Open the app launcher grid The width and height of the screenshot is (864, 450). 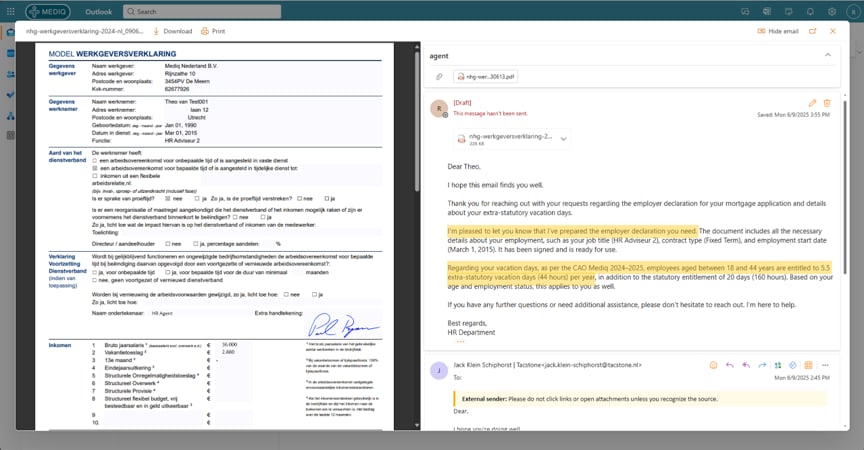tap(10, 11)
